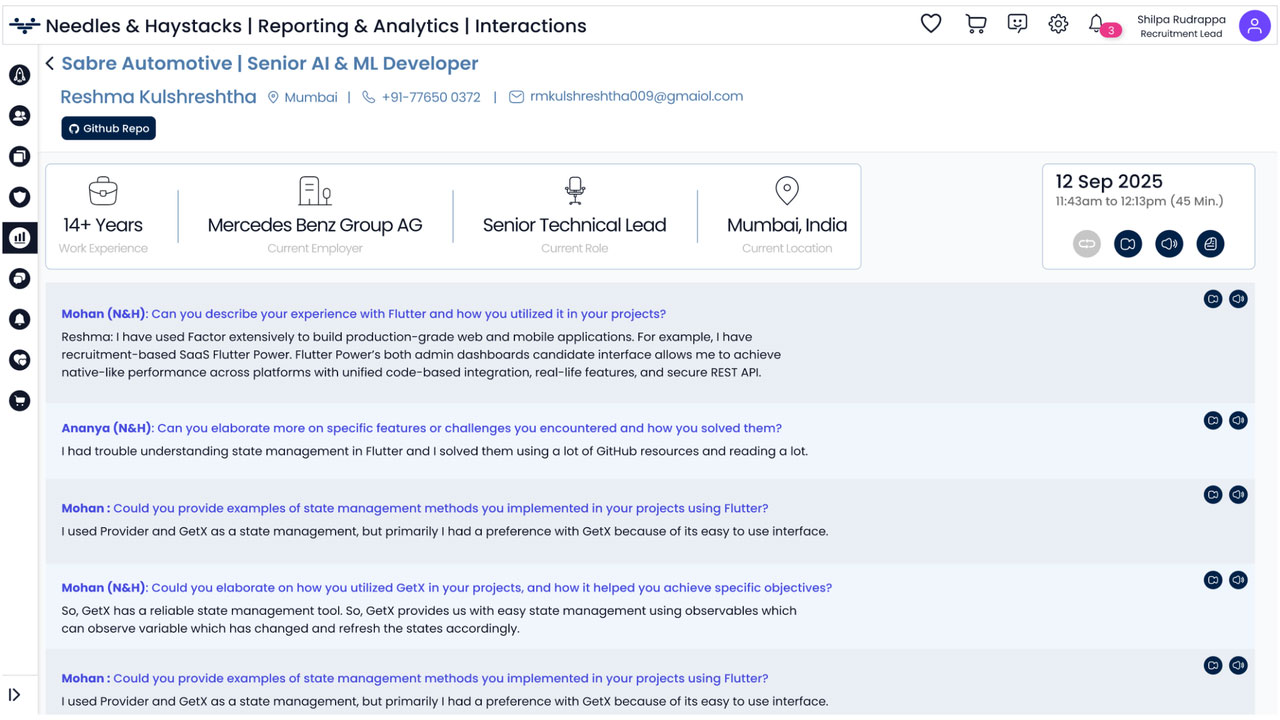Play the full interview audio in date card

[x=1169, y=244]
